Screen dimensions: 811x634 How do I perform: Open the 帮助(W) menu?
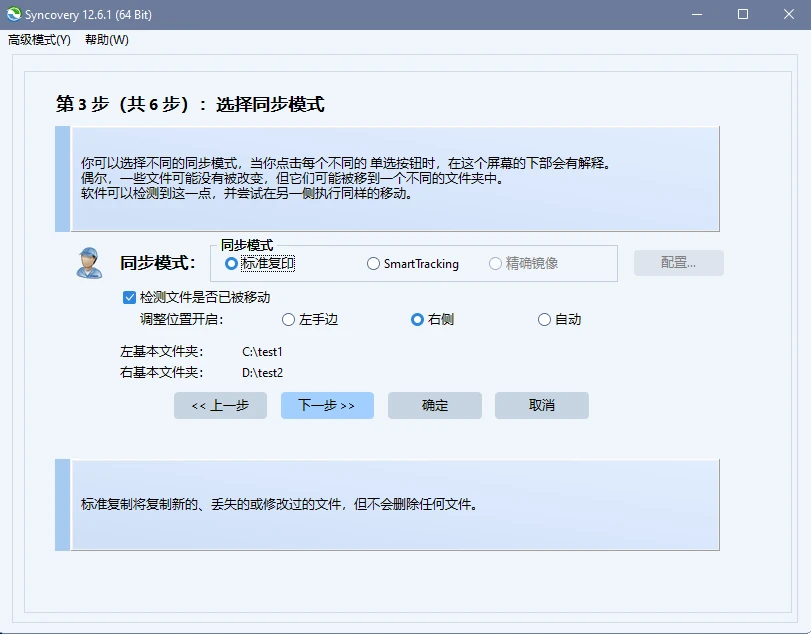tap(107, 40)
